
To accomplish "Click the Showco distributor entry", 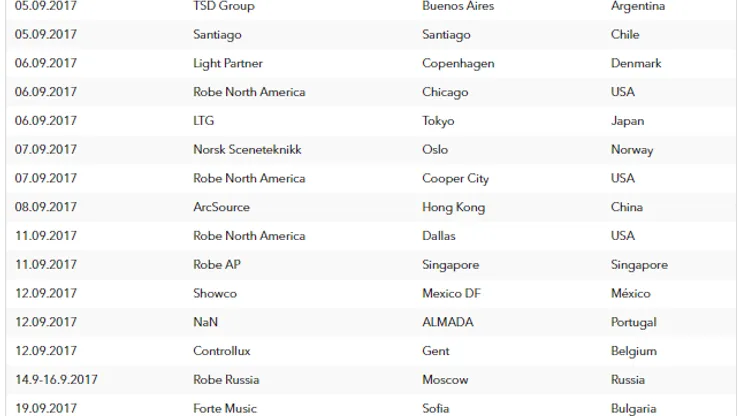I will click(x=215, y=293).
